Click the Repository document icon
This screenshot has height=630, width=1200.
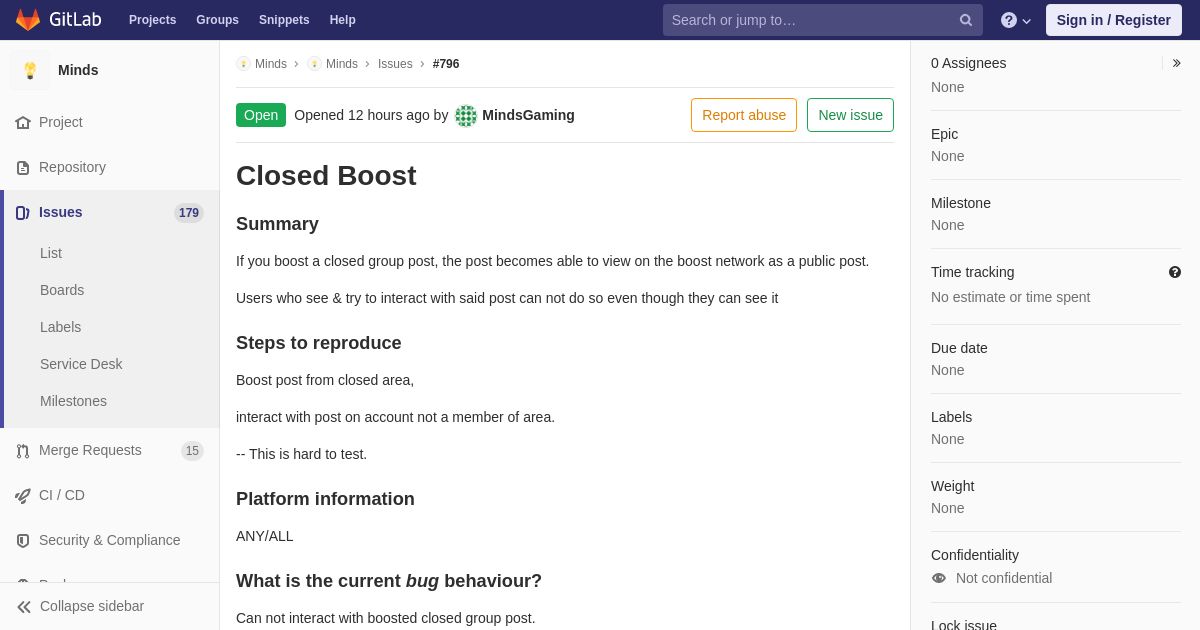pyautogui.click(x=23, y=168)
